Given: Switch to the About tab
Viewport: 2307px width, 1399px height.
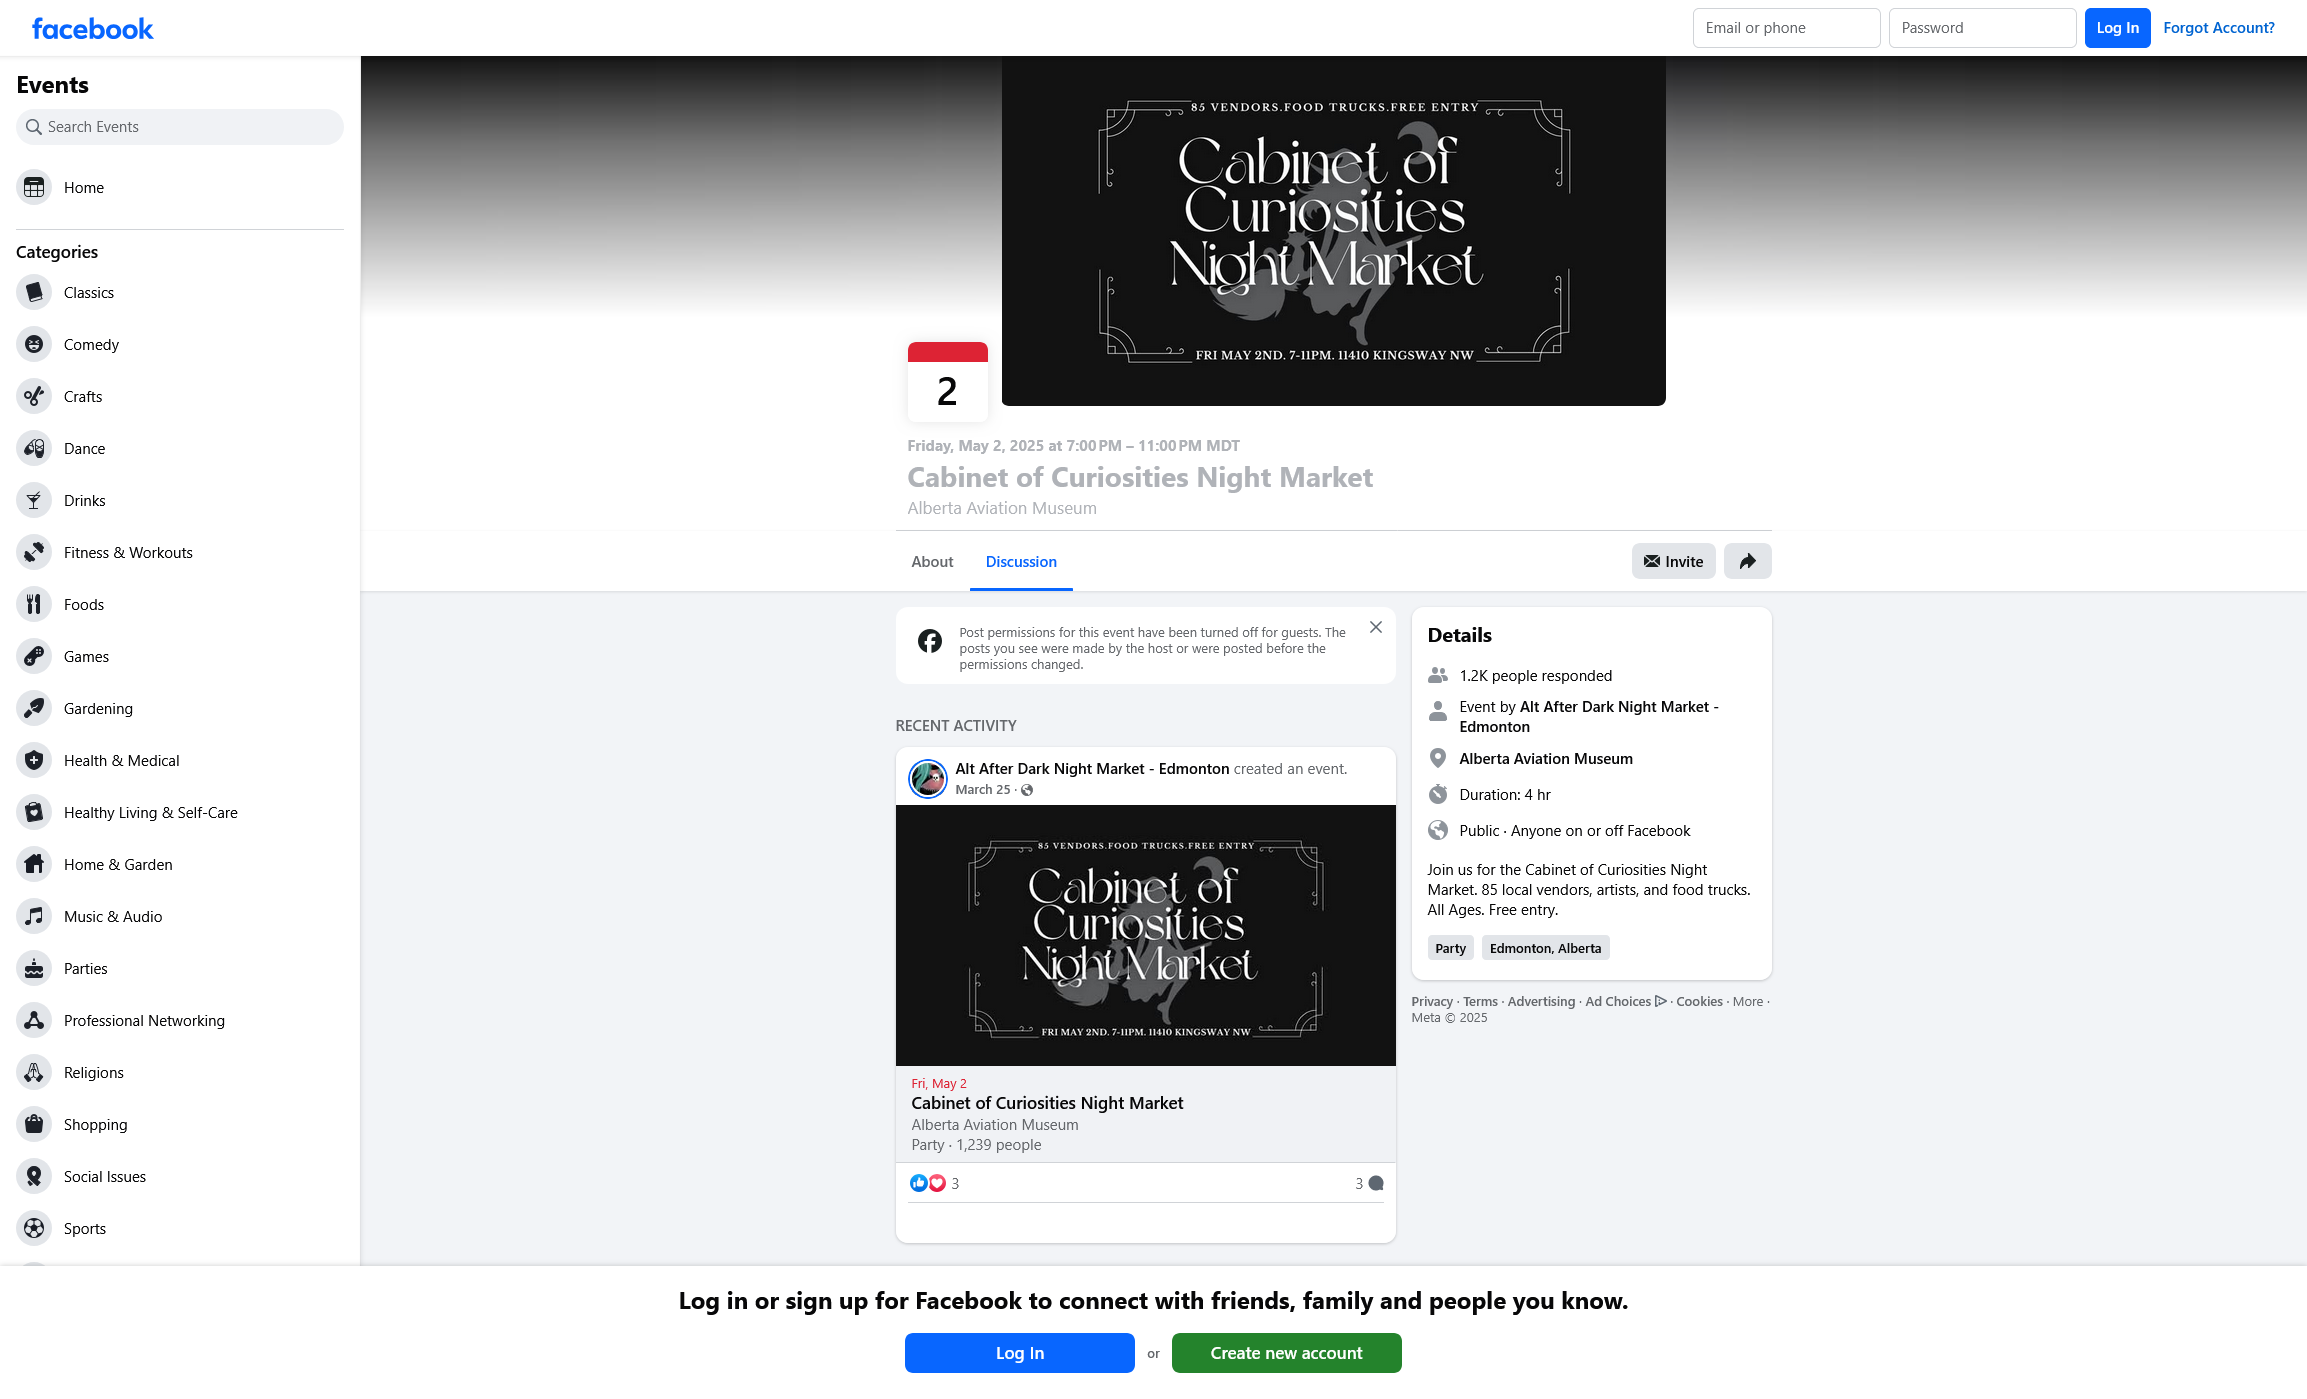Looking at the screenshot, I should (x=932, y=561).
